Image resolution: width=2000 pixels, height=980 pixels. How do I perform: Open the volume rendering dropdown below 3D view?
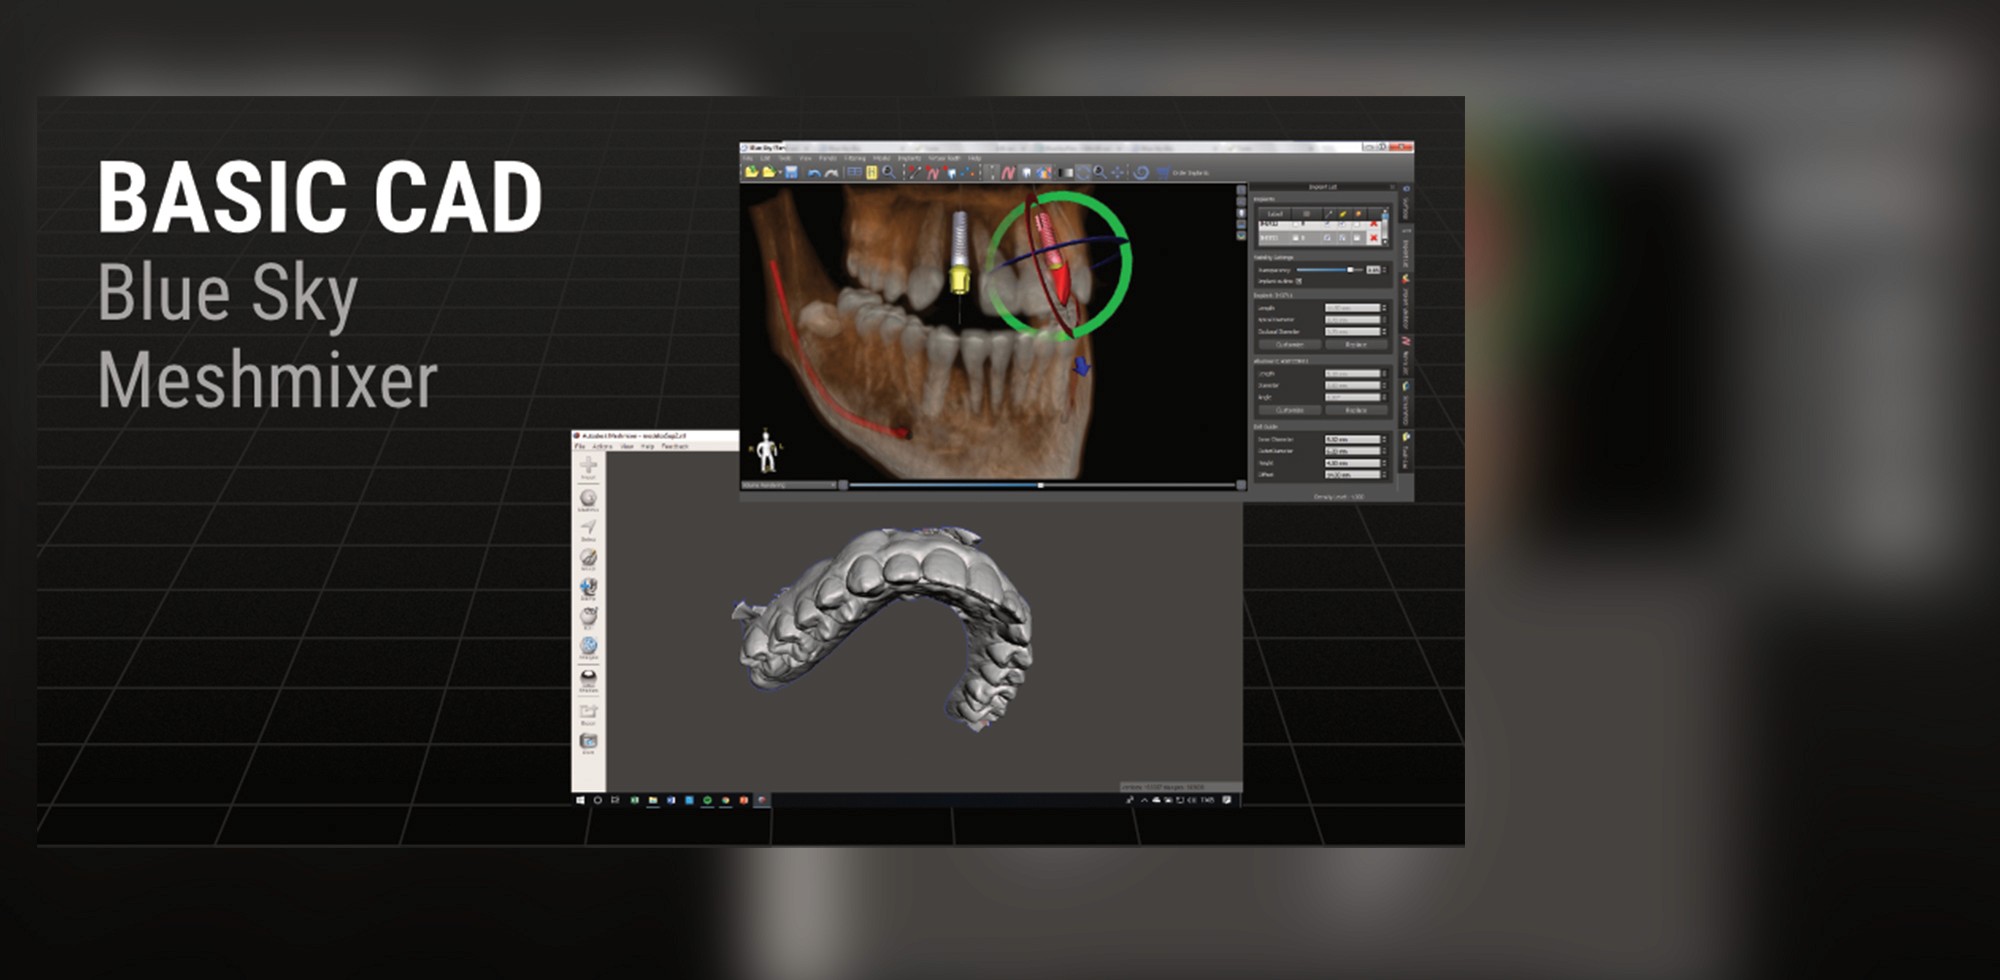(x=789, y=485)
